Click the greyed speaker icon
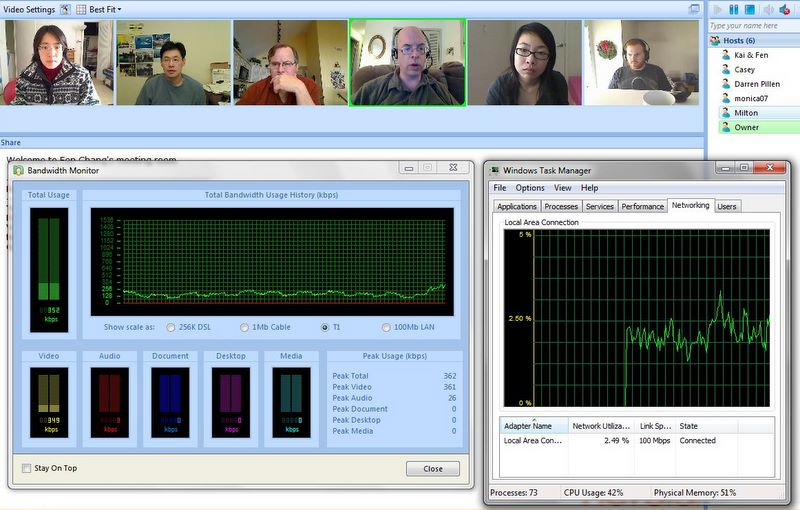 point(768,9)
